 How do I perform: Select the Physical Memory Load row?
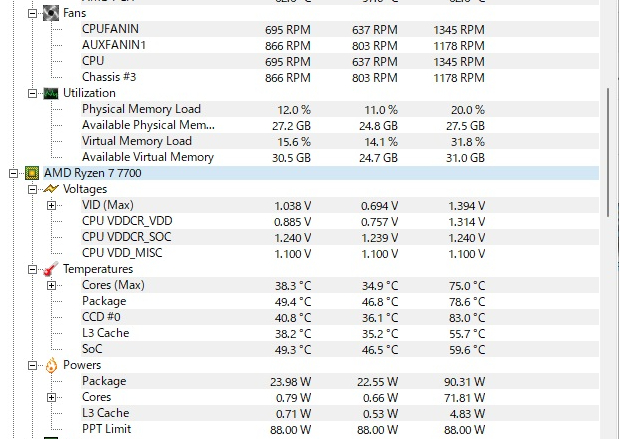click(x=141, y=109)
